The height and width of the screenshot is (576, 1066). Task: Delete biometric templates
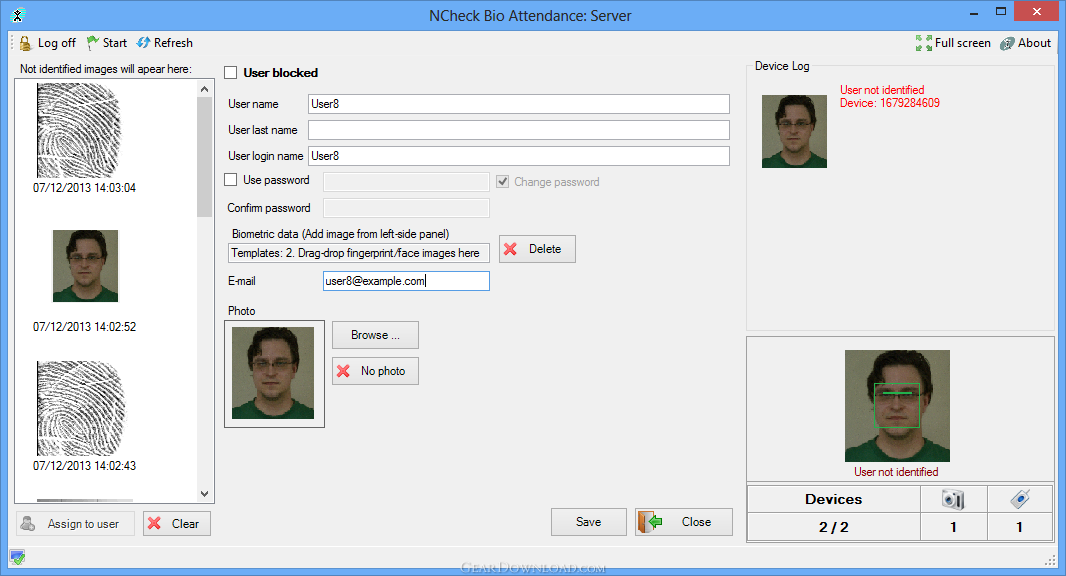tap(537, 249)
